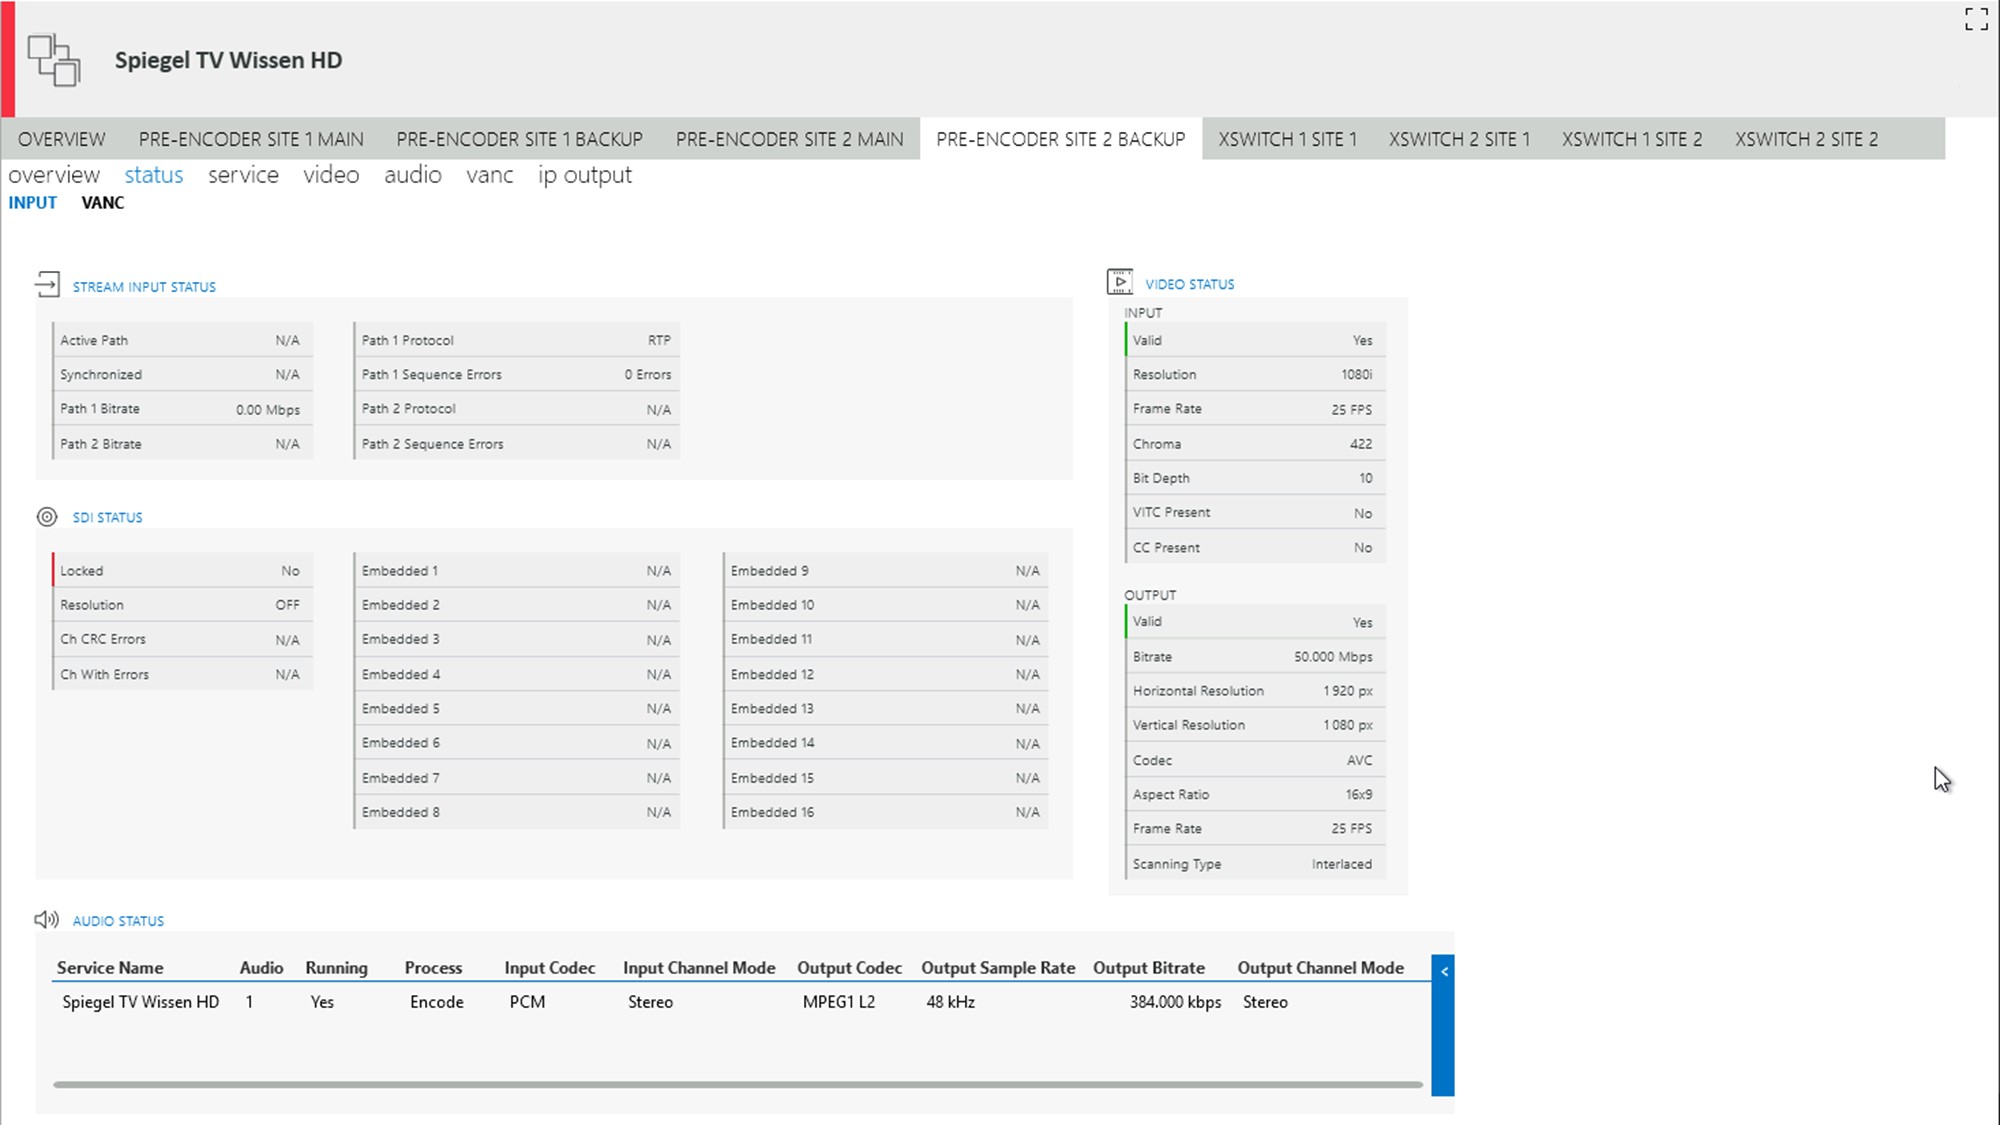The width and height of the screenshot is (2000, 1125).
Task: Open the ip output sub-tab
Action: coord(584,175)
